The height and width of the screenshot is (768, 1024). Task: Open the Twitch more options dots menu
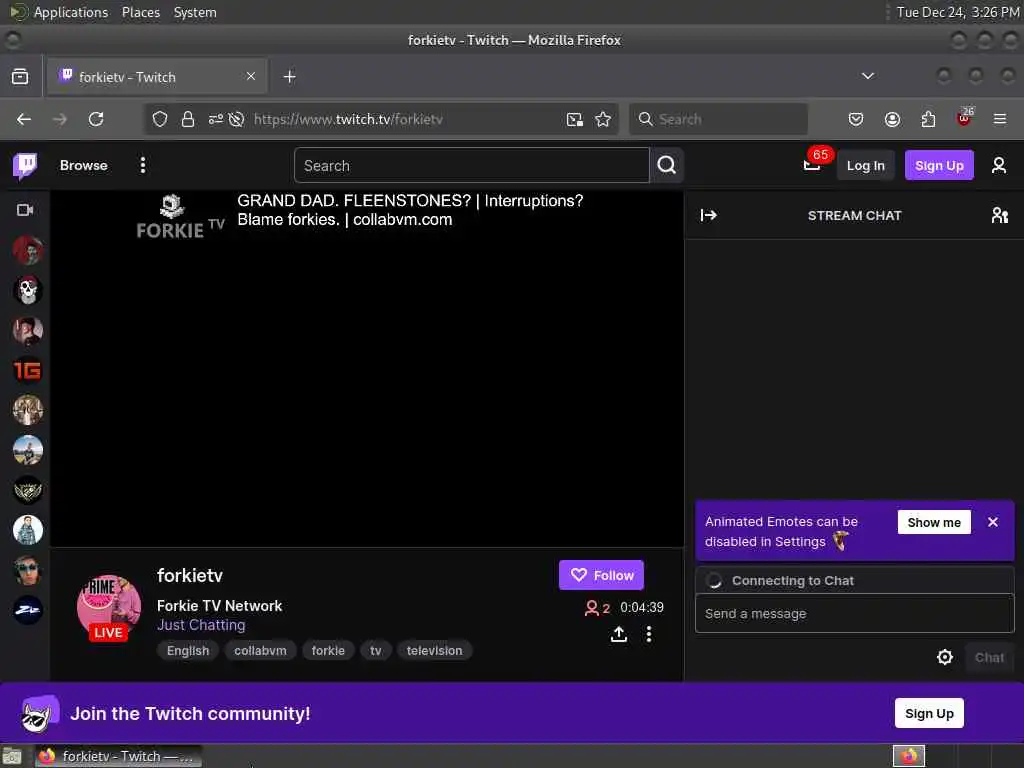click(x=142, y=165)
